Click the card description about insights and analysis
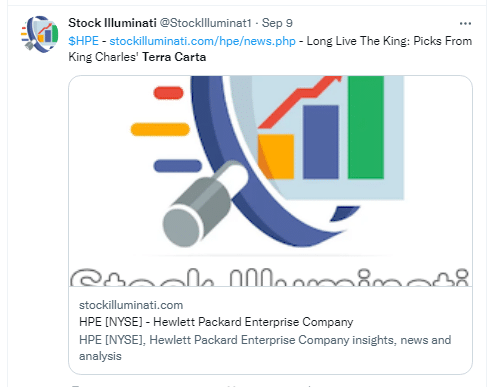 click(265, 348)
